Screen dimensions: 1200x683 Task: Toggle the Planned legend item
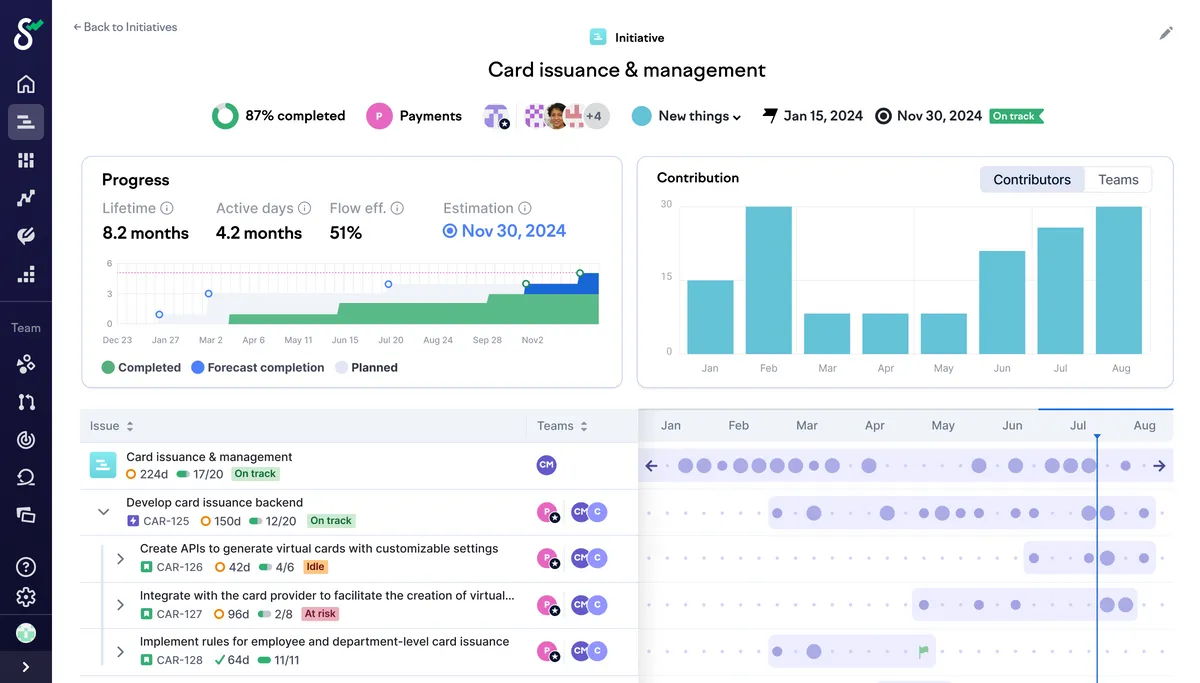click(366, 367)
